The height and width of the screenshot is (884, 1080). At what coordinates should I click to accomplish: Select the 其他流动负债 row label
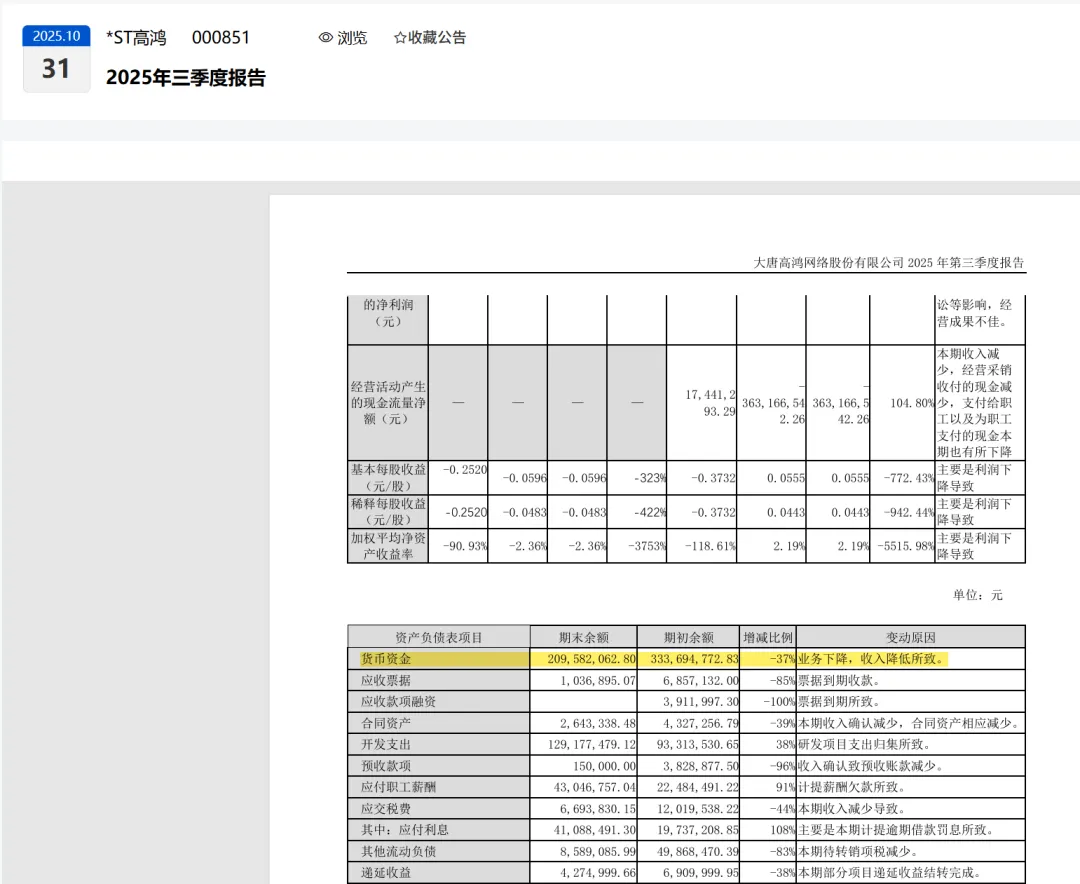398,851
